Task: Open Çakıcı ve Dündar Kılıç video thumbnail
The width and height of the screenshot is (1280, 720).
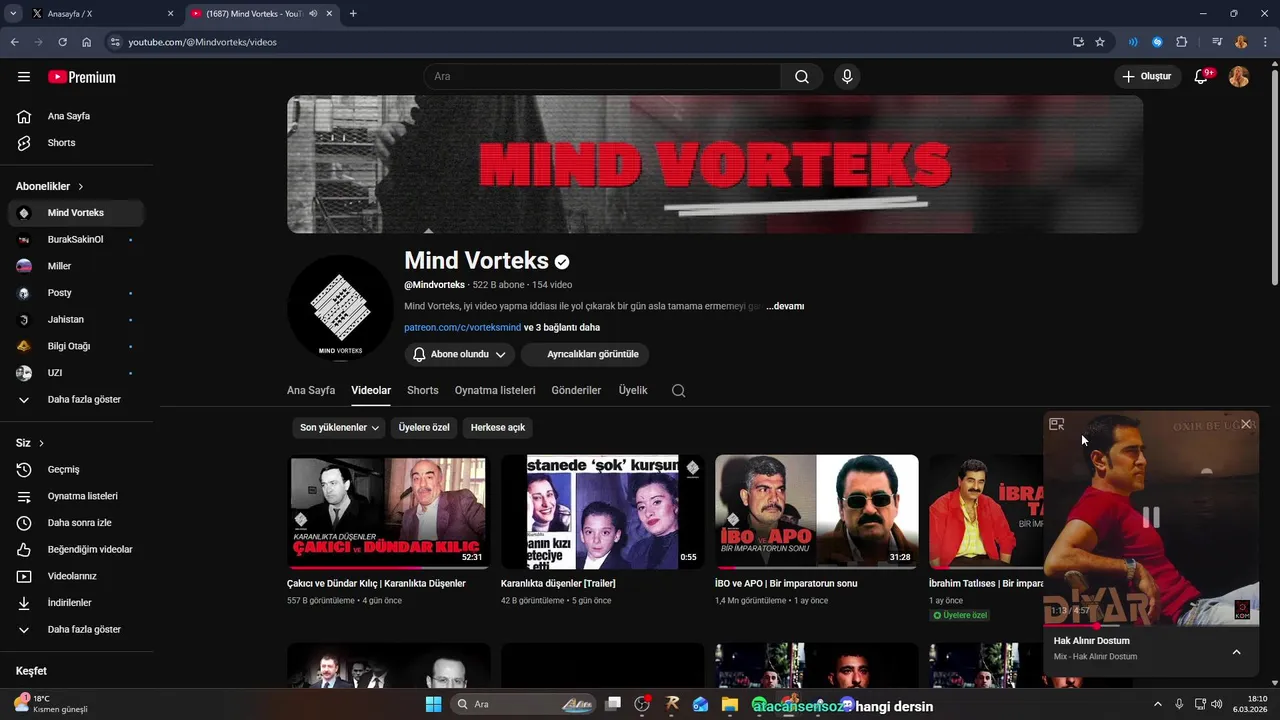Action: pyautogui.click(x=388, y=512)
